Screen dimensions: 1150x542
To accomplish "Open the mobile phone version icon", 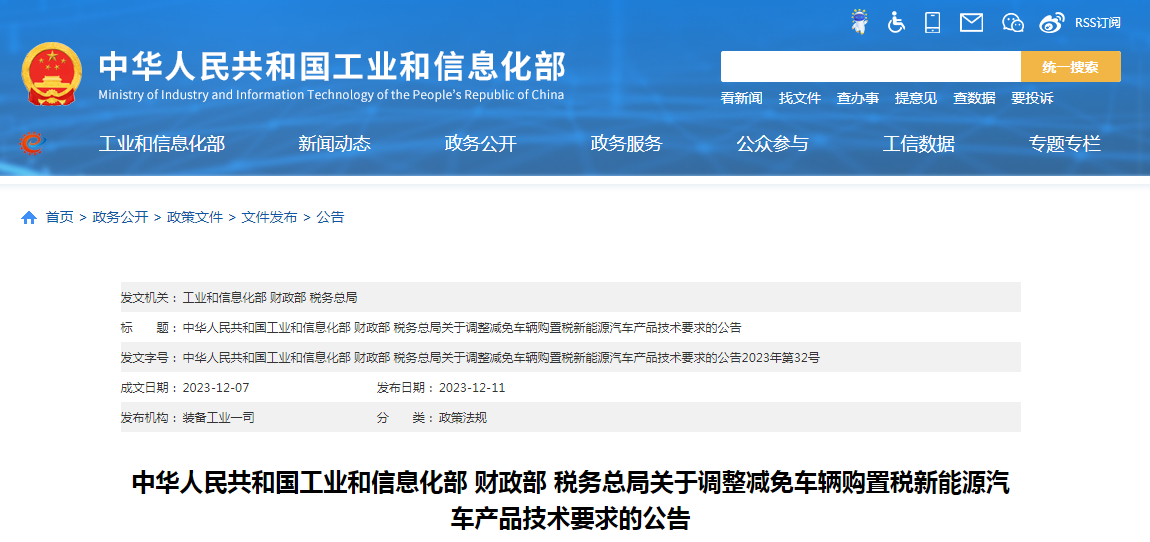I will (932, 22).
